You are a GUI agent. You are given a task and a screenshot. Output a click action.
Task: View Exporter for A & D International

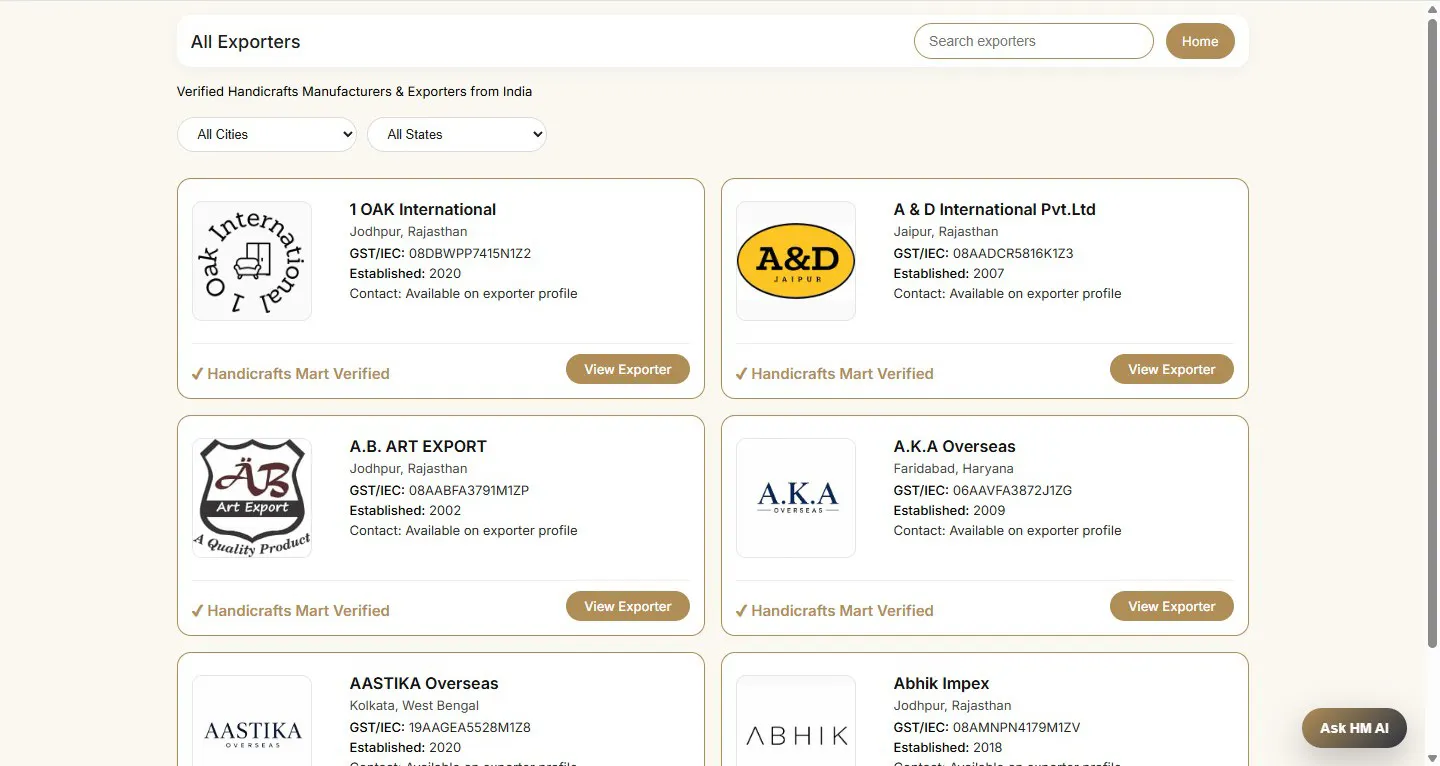tap(1172, 369)
